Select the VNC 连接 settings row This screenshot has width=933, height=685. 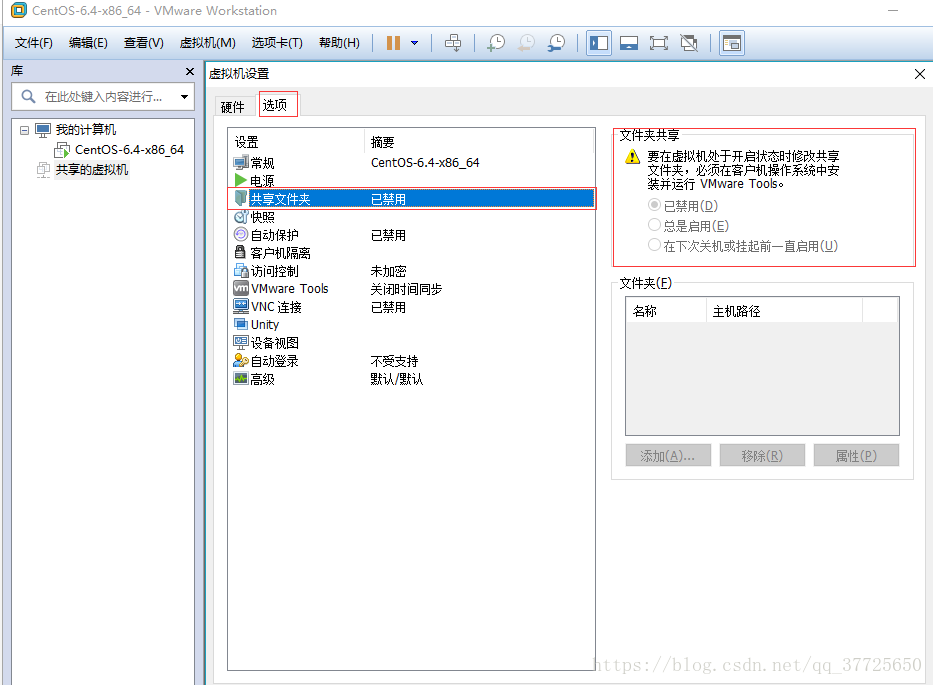pyautogui.click(x=411, y=307)
